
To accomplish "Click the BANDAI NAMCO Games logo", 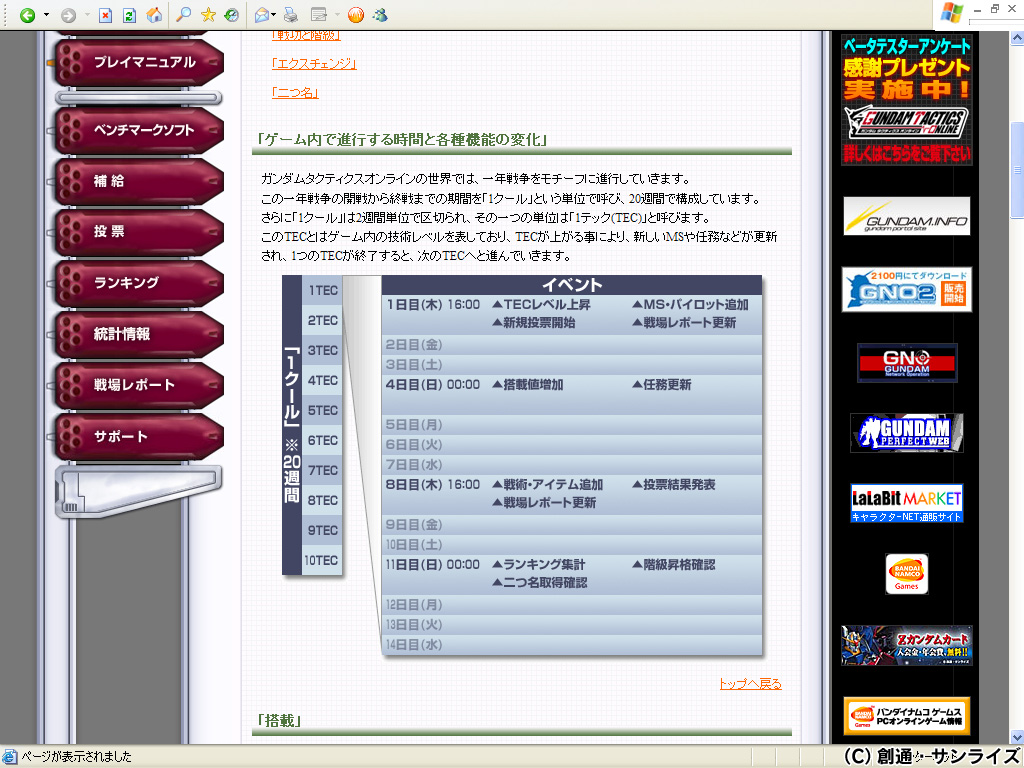I will pyautogui.click(x=906, y=574).
